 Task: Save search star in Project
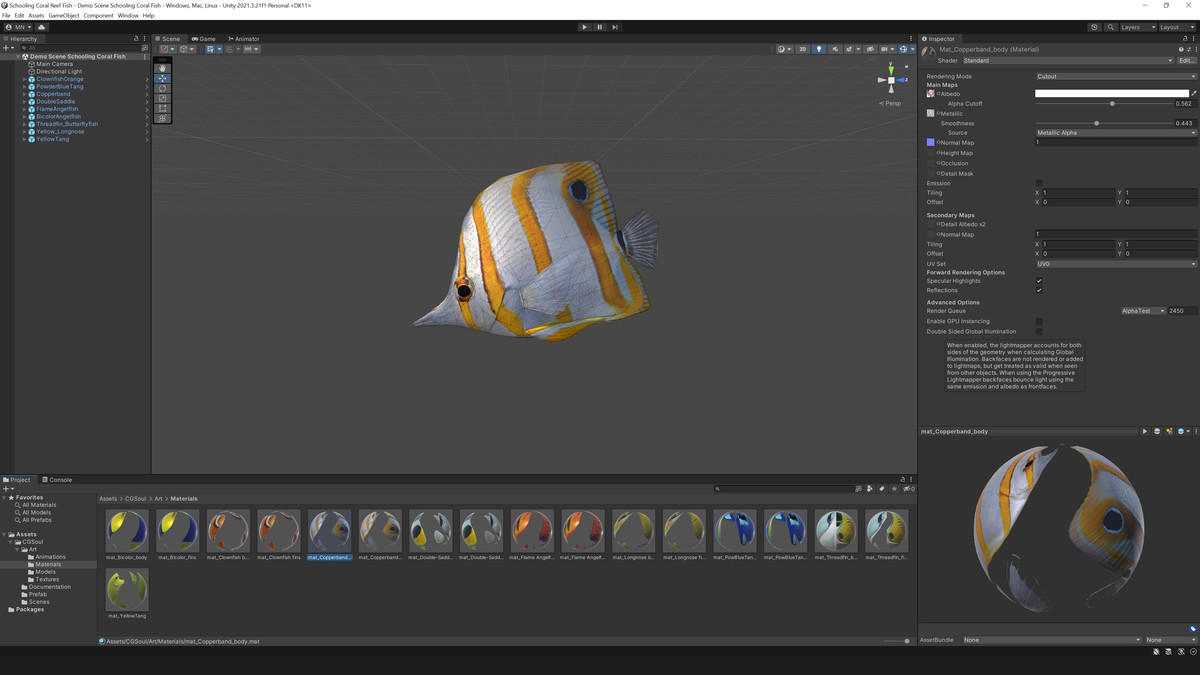[894, 489]
